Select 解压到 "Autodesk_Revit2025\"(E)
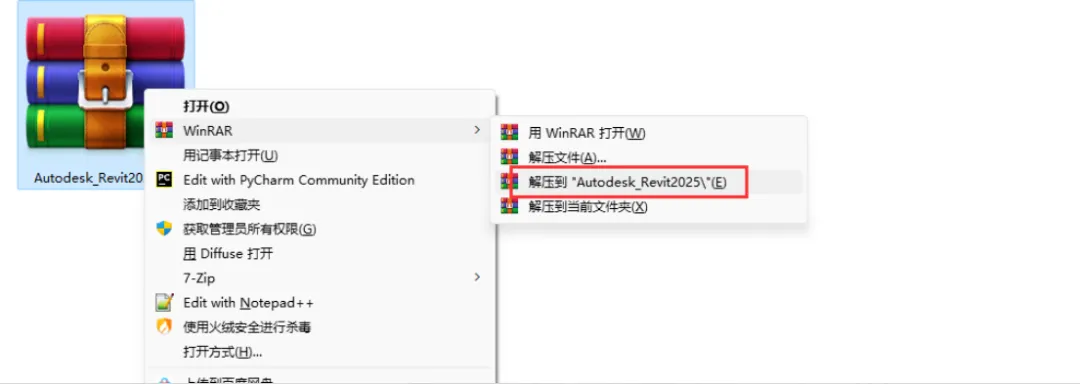This screenshot has width=1080, height=384. point(648,182)
